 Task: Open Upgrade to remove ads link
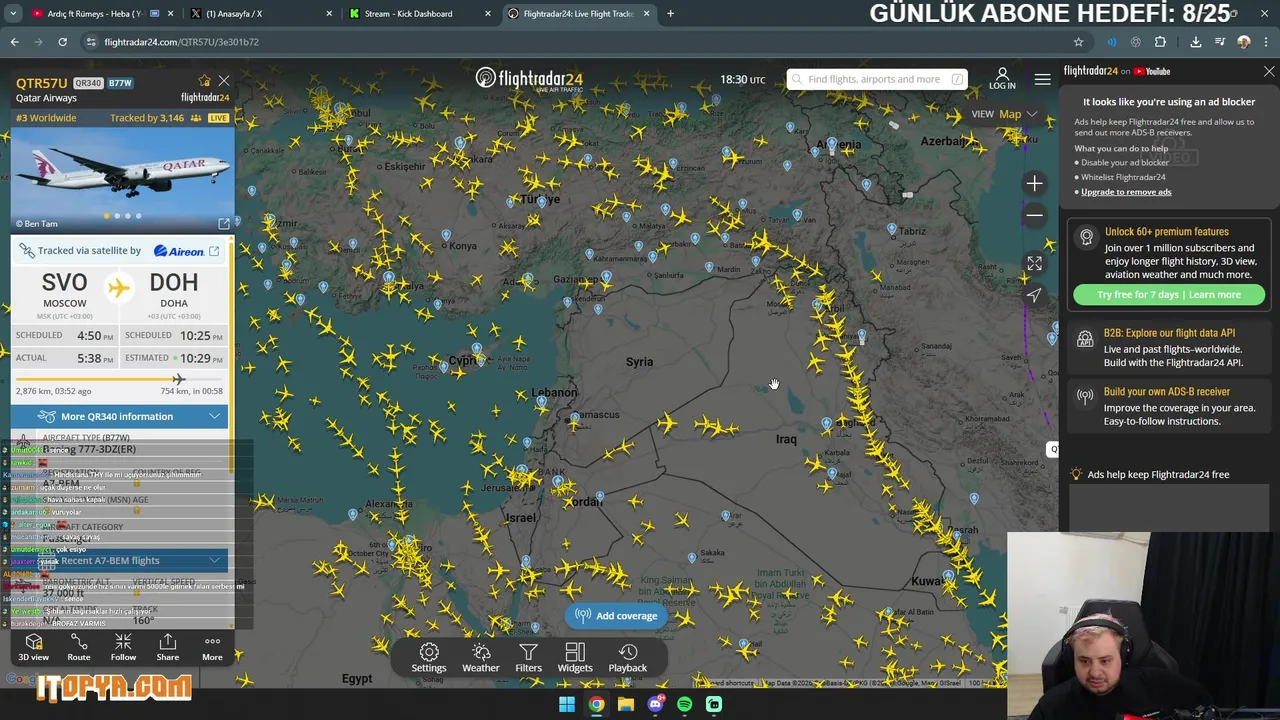click(x=1126, y=192)
